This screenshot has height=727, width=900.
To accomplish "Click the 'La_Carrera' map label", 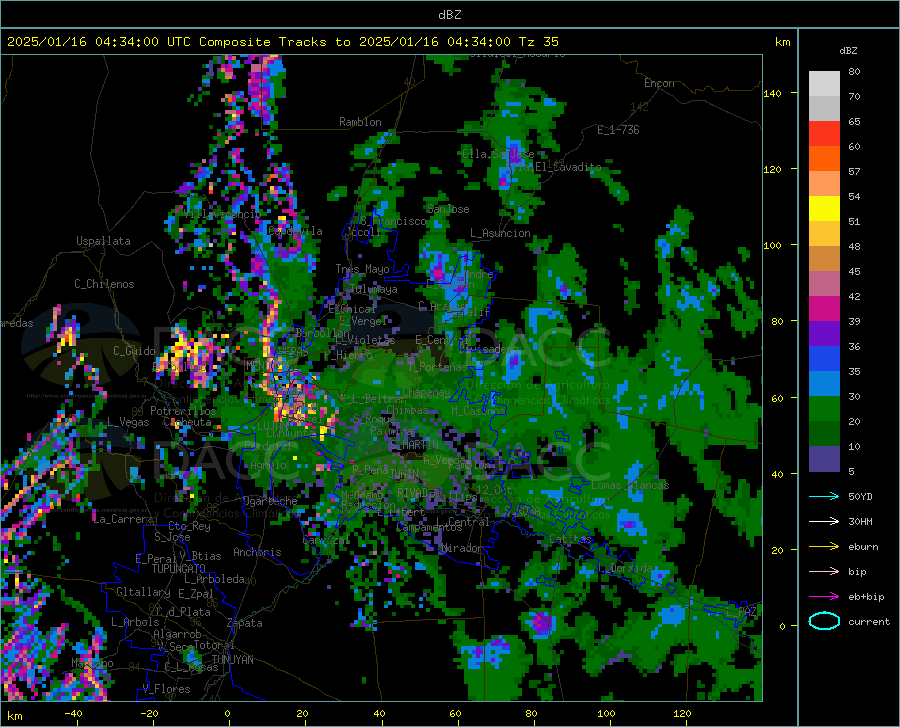I will 123,519.
